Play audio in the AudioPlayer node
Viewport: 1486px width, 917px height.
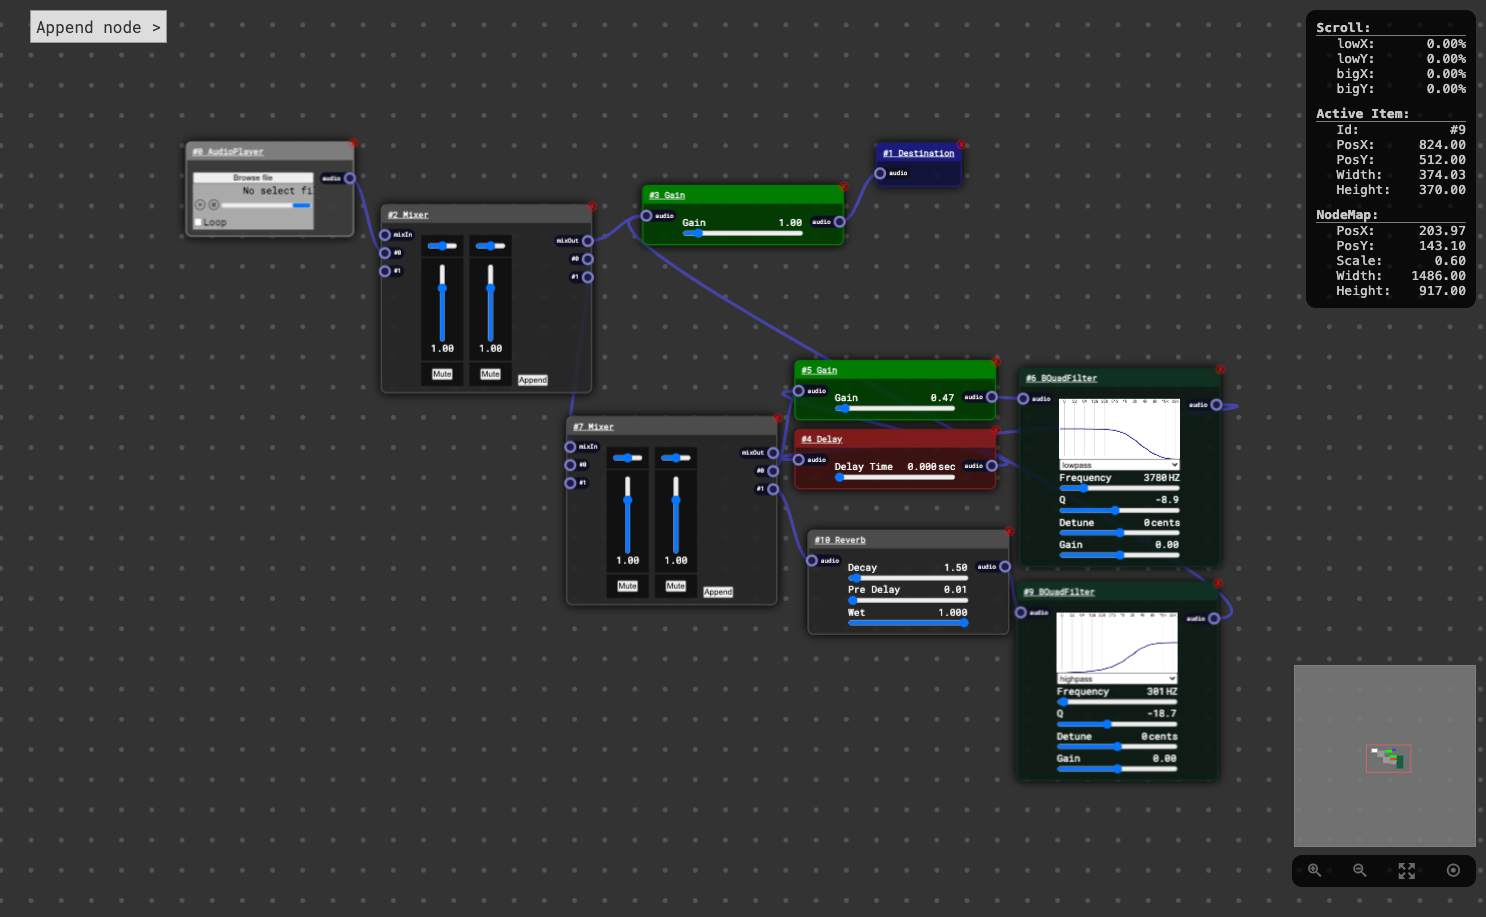point(200,204)
